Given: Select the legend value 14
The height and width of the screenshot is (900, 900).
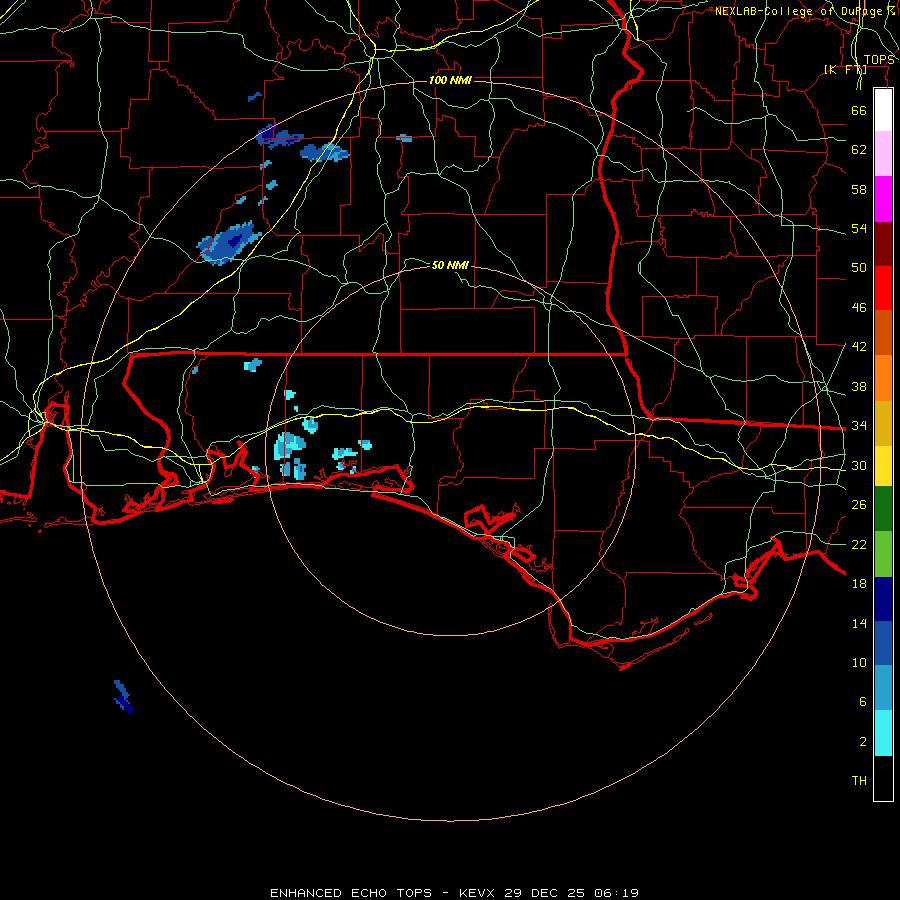Looking at the screenshot, I should tap(859, 623).
